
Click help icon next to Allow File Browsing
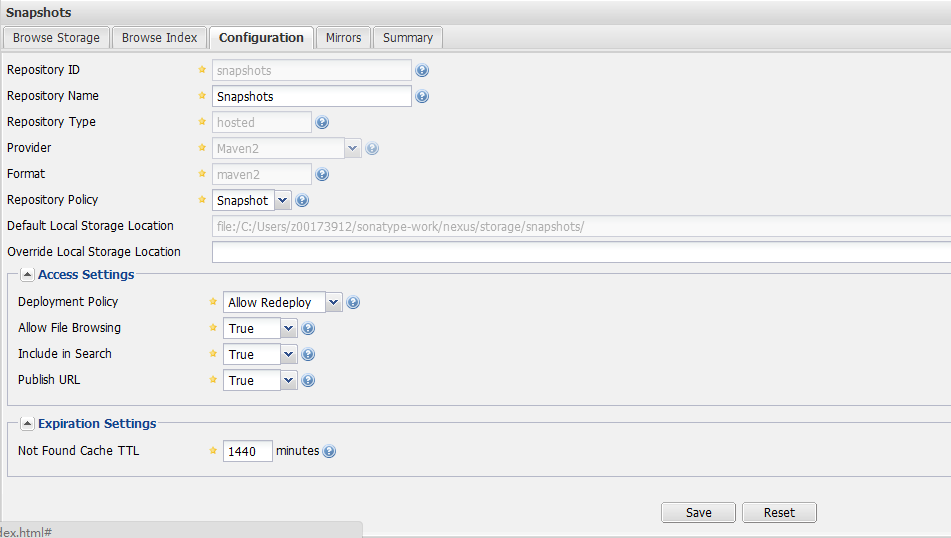point(308,329)
